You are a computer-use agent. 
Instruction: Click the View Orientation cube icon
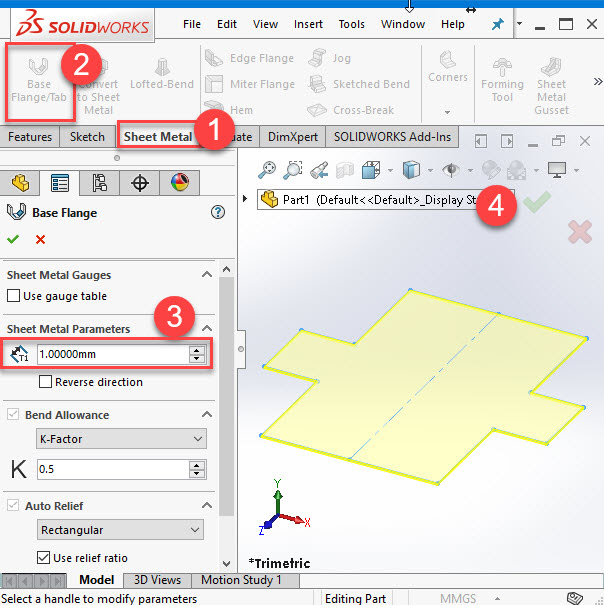click(371, 170)
